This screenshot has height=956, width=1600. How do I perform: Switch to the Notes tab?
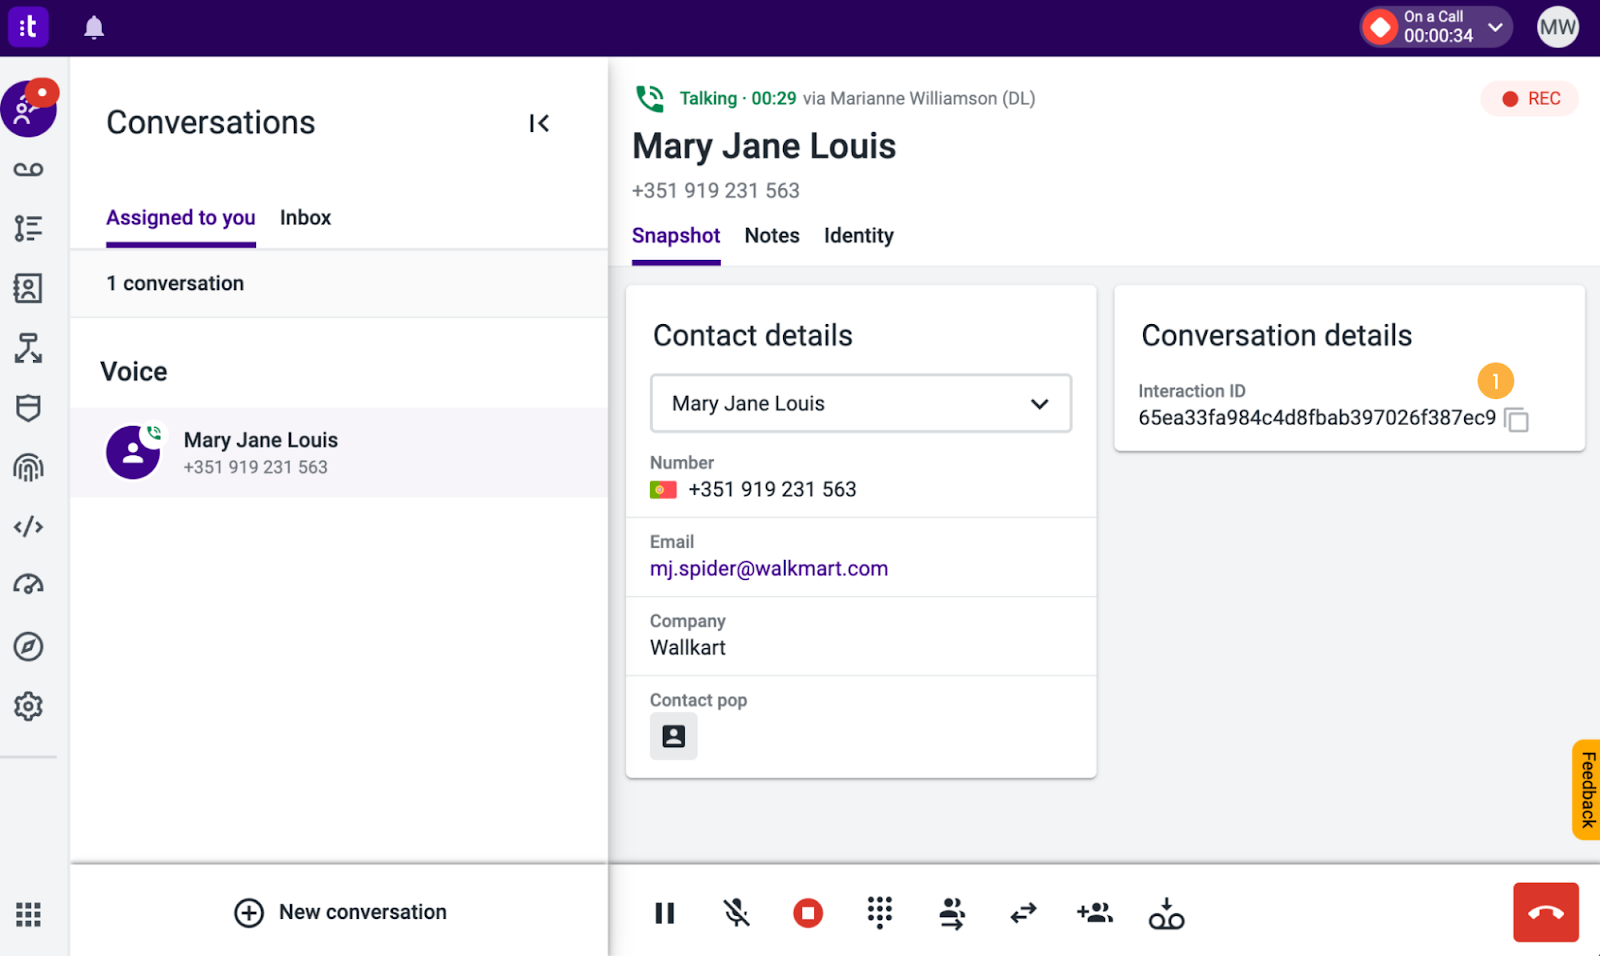point(772,236)
